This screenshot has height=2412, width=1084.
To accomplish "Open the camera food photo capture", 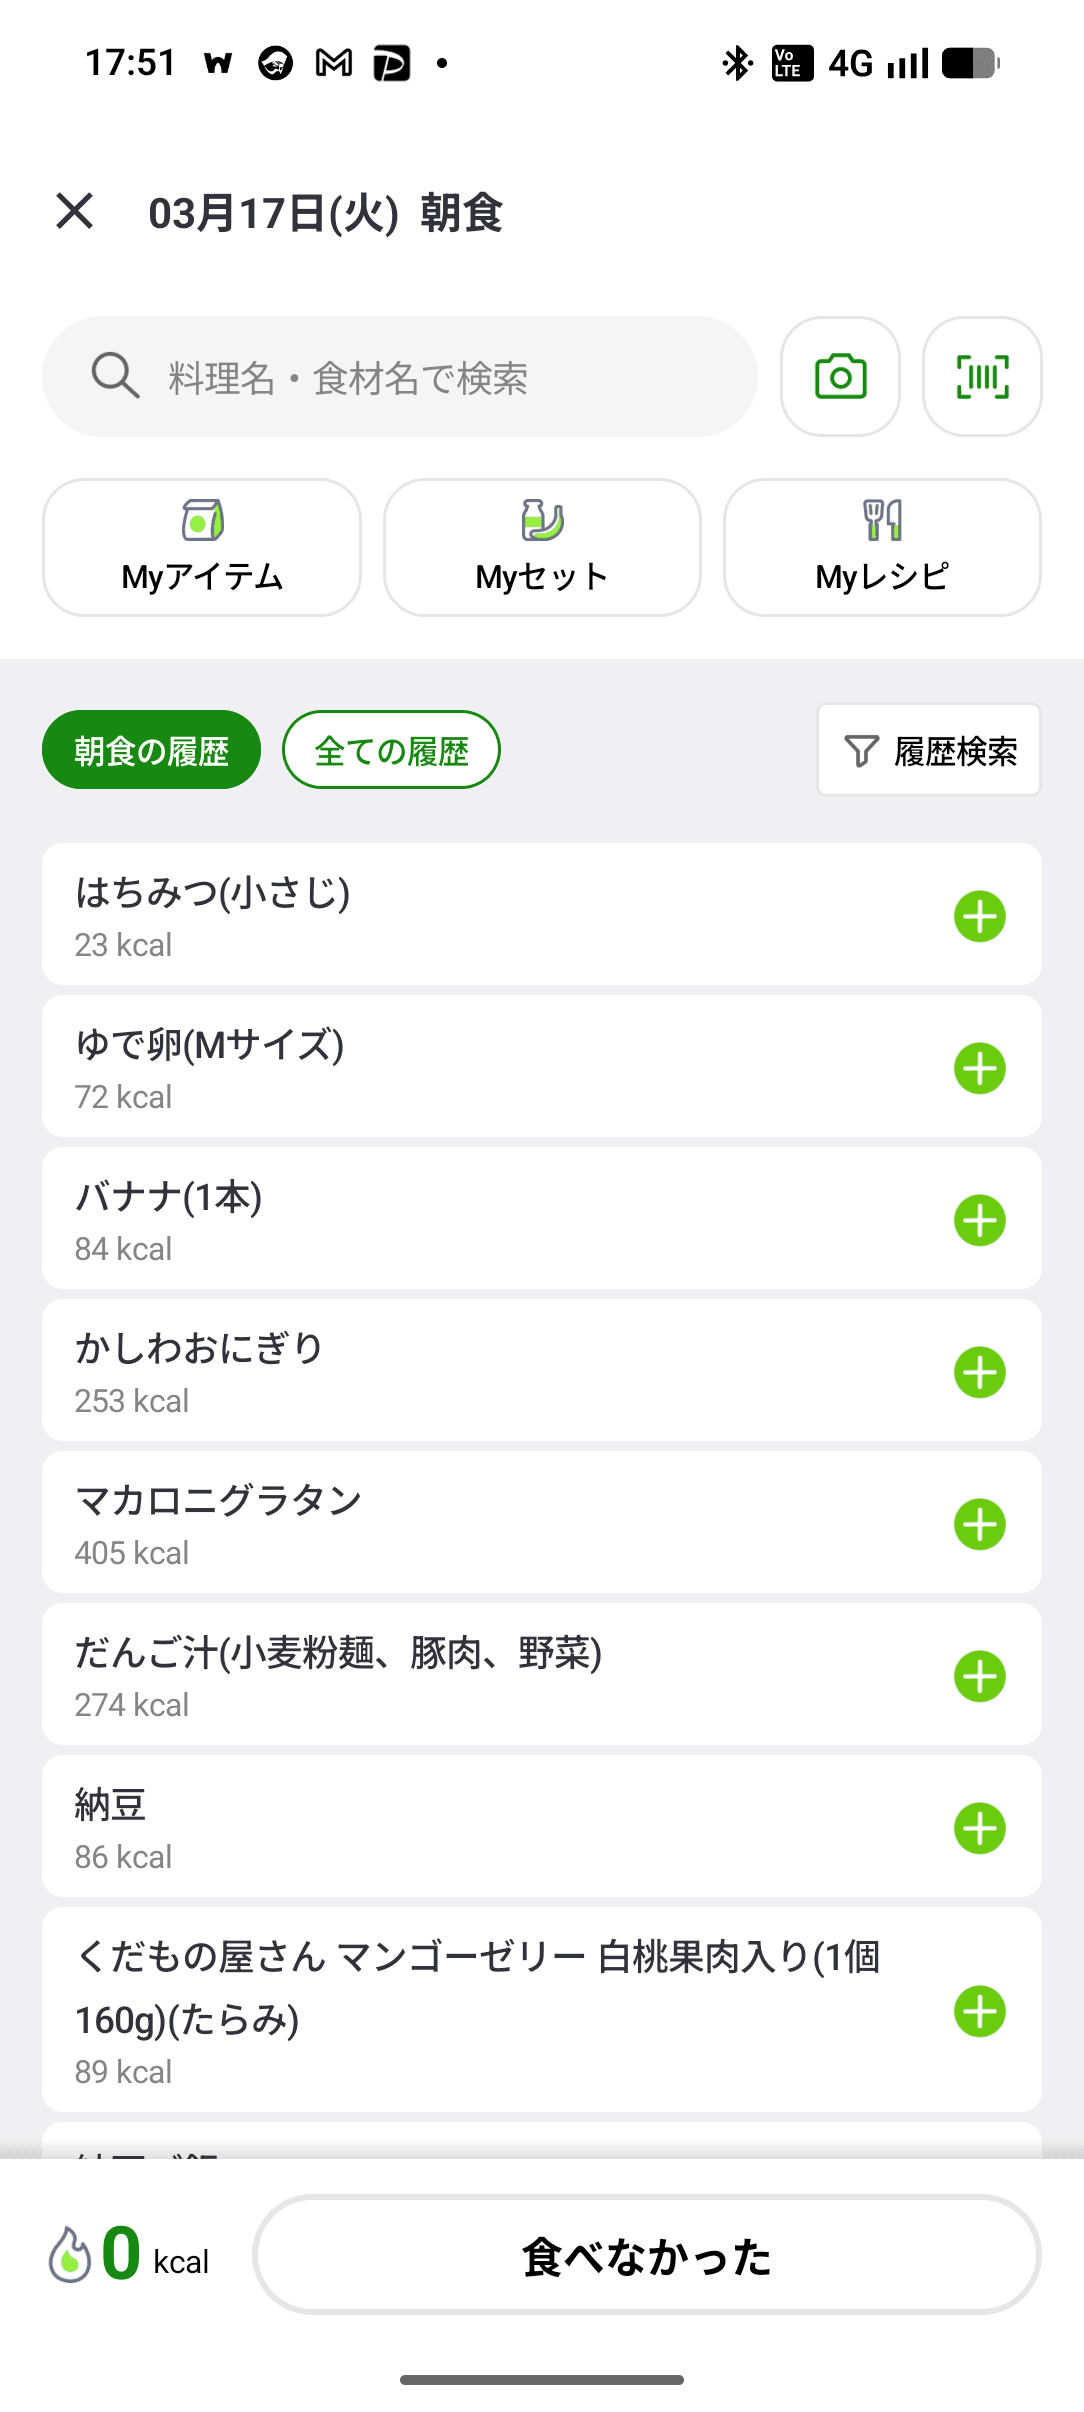I will [840, 377].
